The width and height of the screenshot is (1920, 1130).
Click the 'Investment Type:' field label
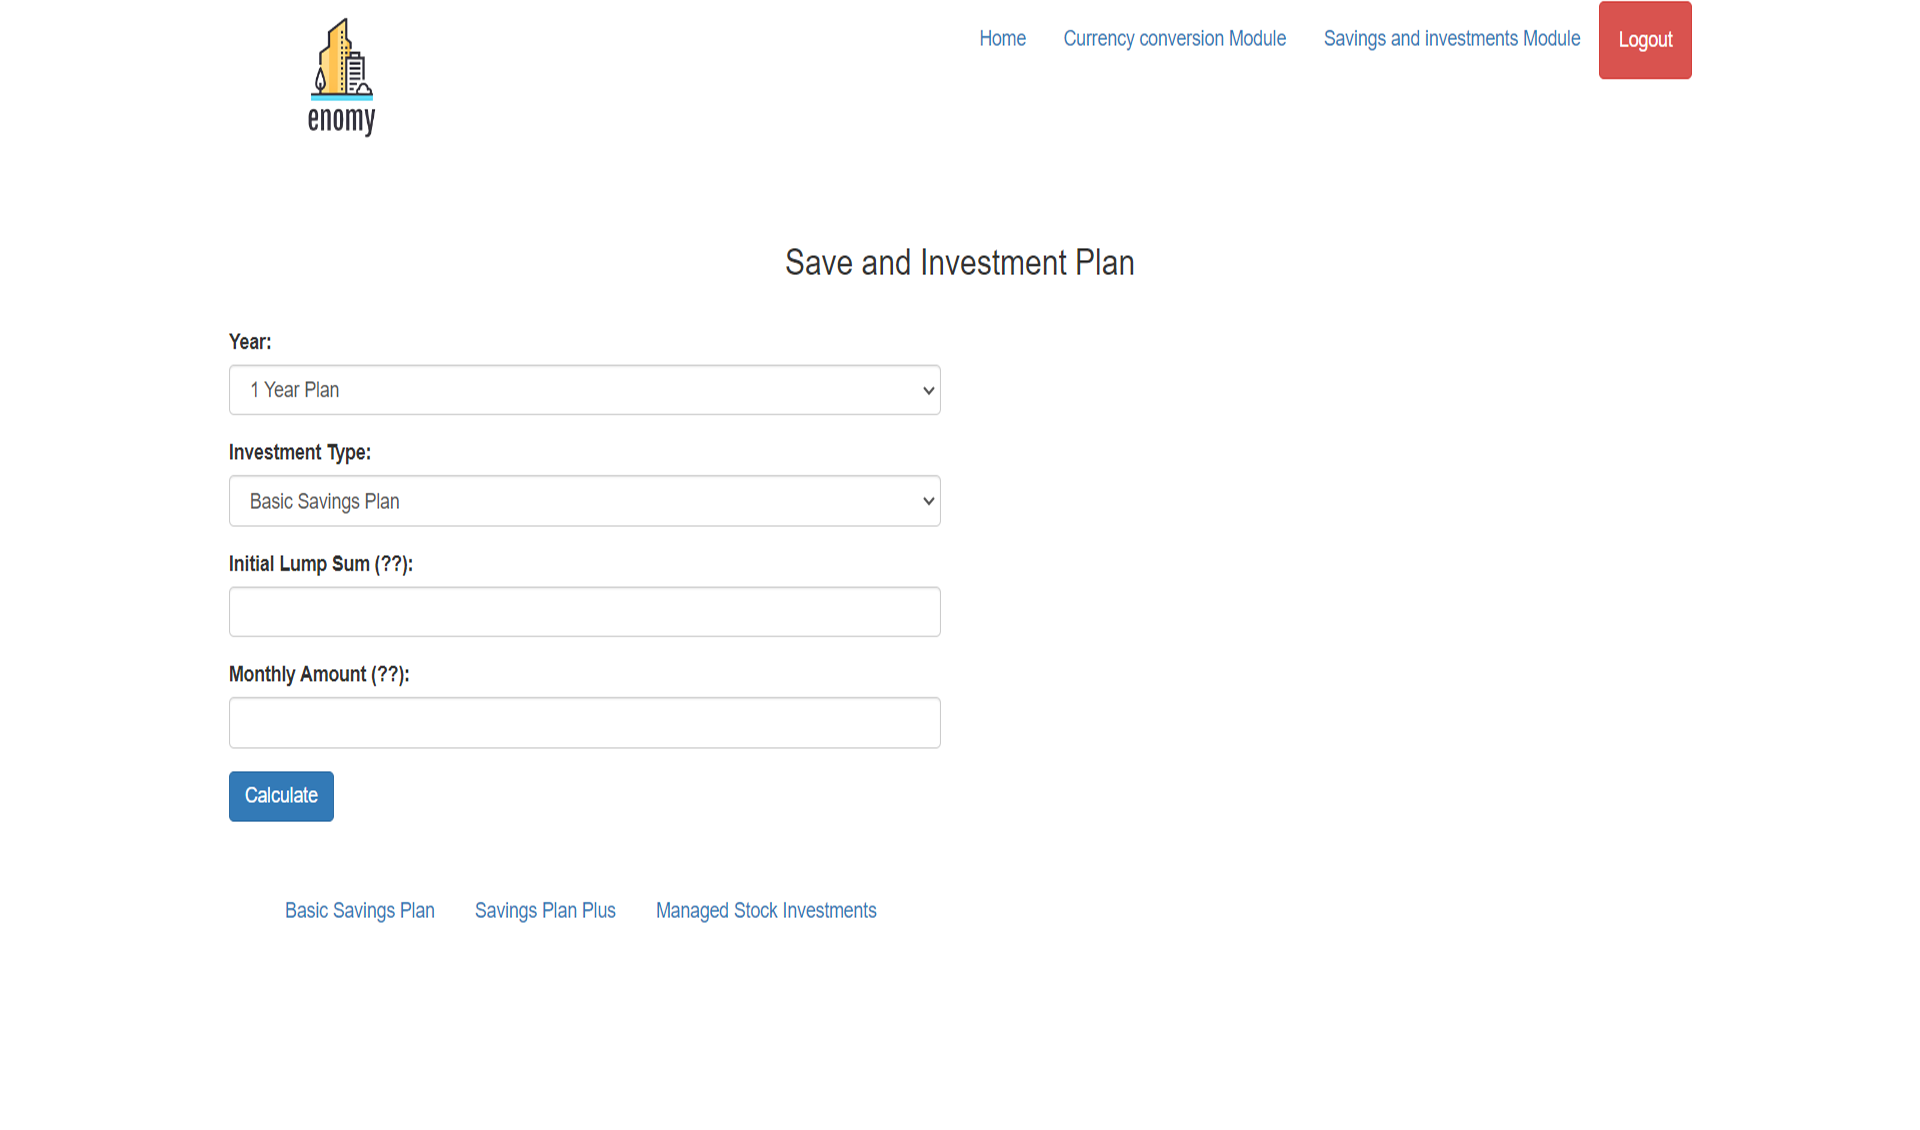point(299,453)
